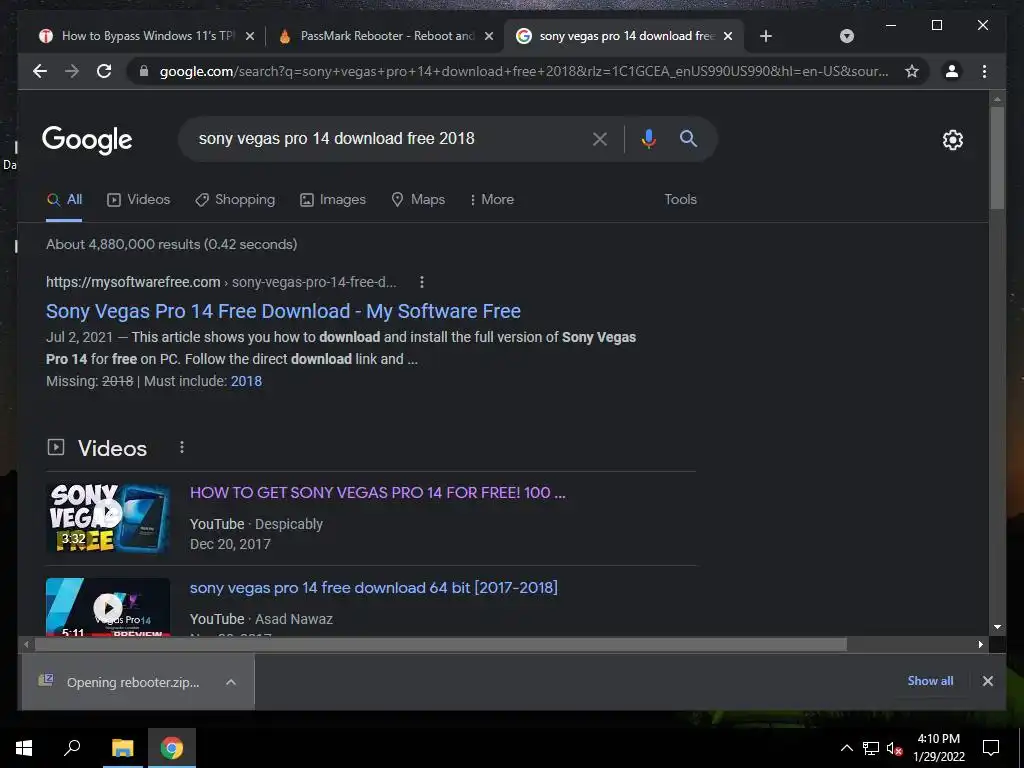Open the Chrome profile icon
The height and width of the screenshot is (768, 1024).
point(952,71)
